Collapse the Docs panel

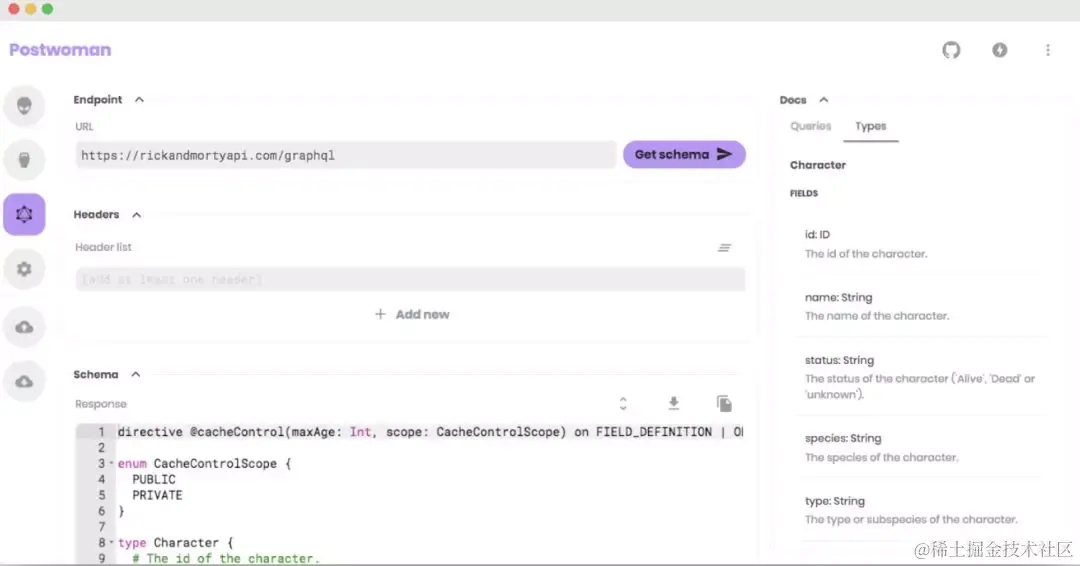click(x=824, y=100)
